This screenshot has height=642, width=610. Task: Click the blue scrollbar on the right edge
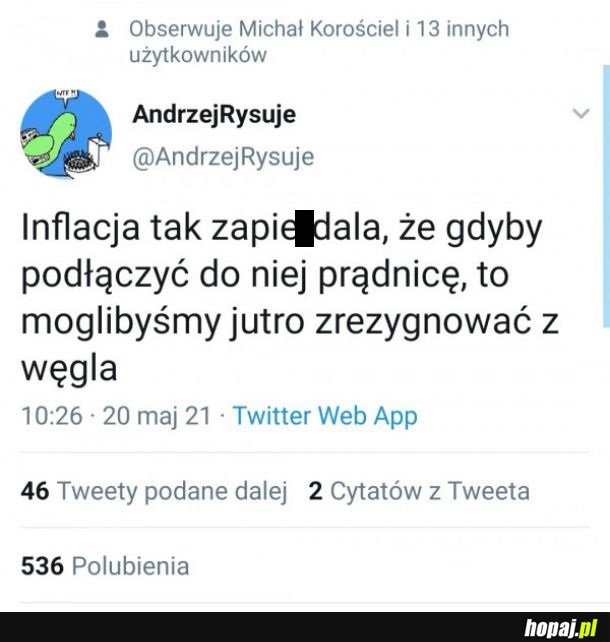(x=606, y=196)
